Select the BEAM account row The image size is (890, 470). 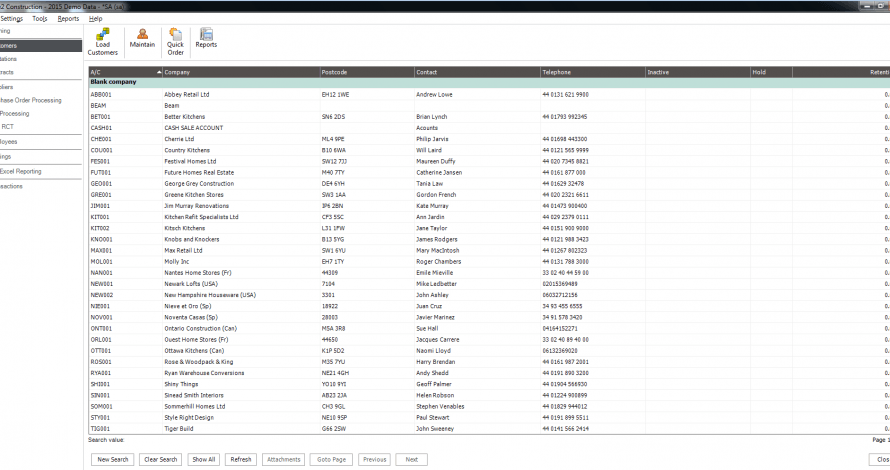[x=489, y=106]
